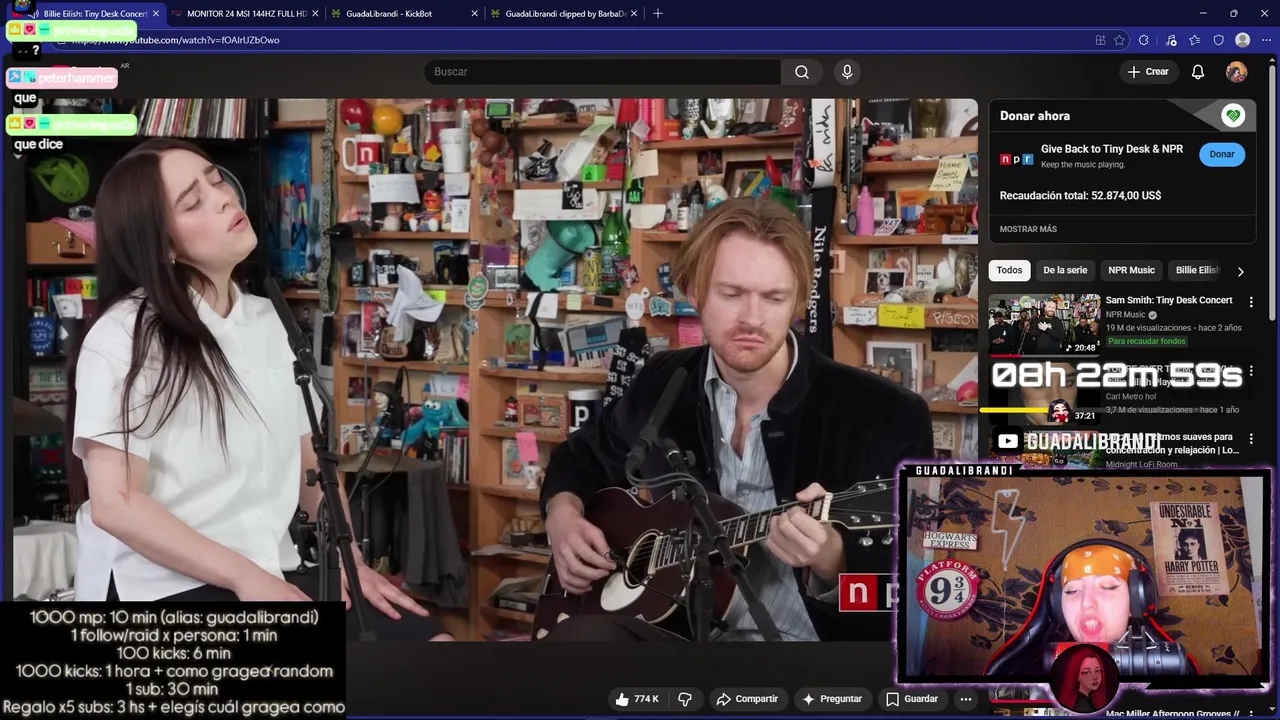Select the De la serie filter chip

[1065, 270]
